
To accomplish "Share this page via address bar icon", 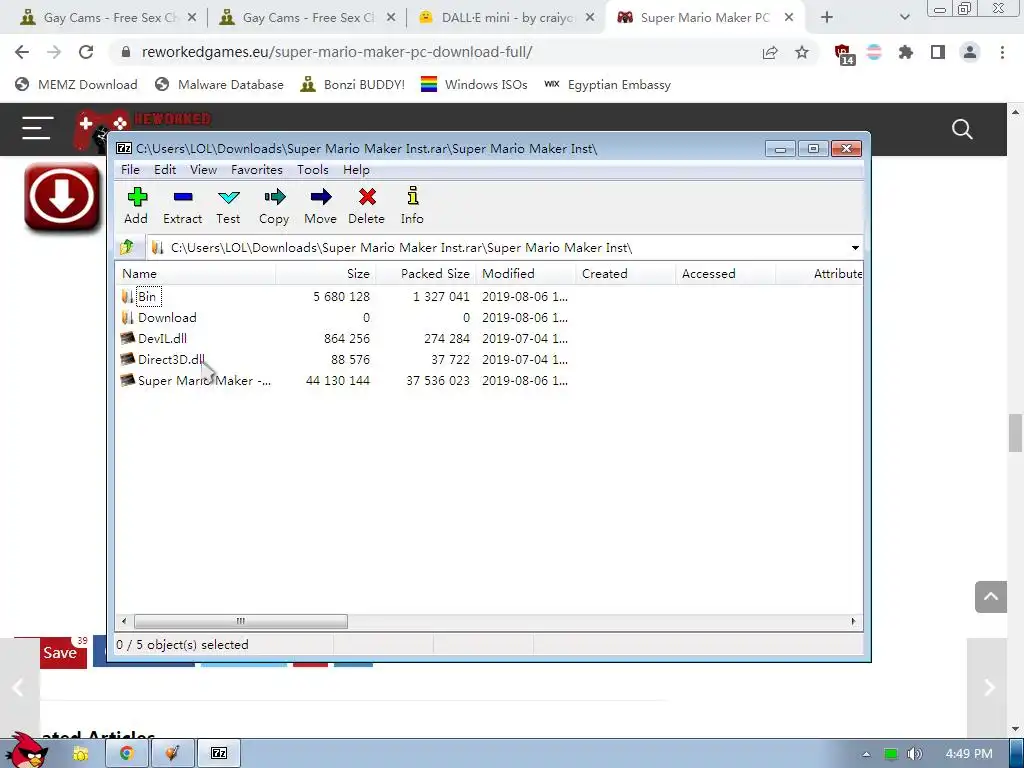I will point(770,53).
